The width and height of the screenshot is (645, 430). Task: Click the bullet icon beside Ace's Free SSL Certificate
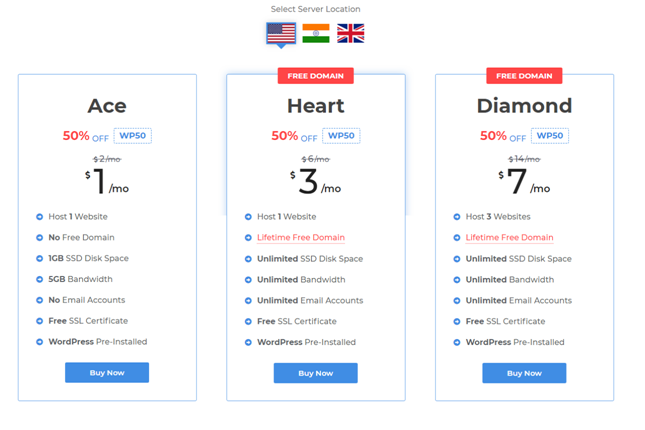click(x=39, y=321)
